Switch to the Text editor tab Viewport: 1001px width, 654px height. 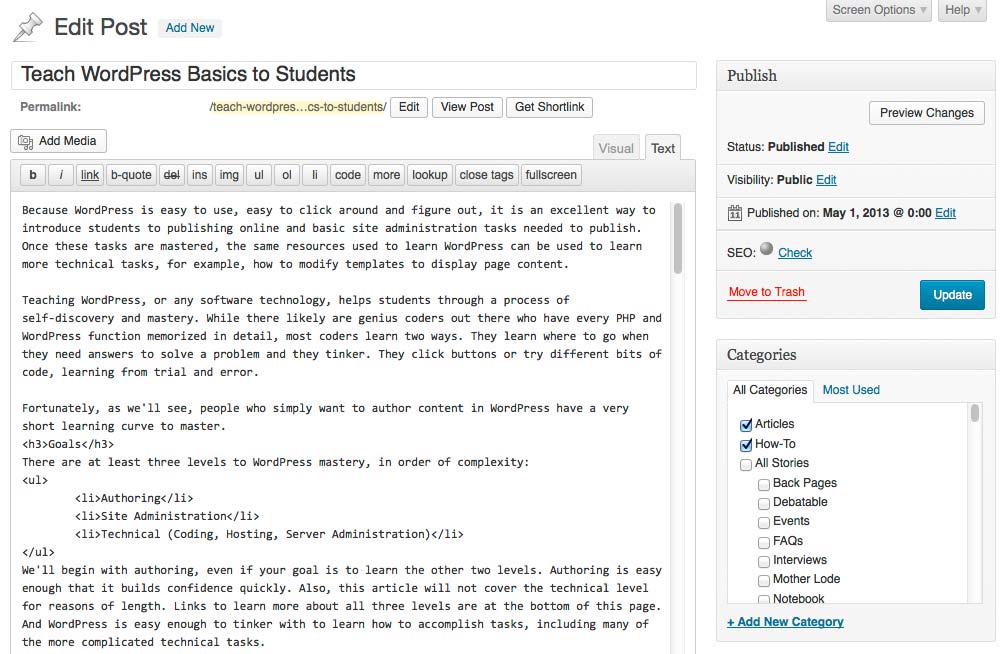click(663, 148)
